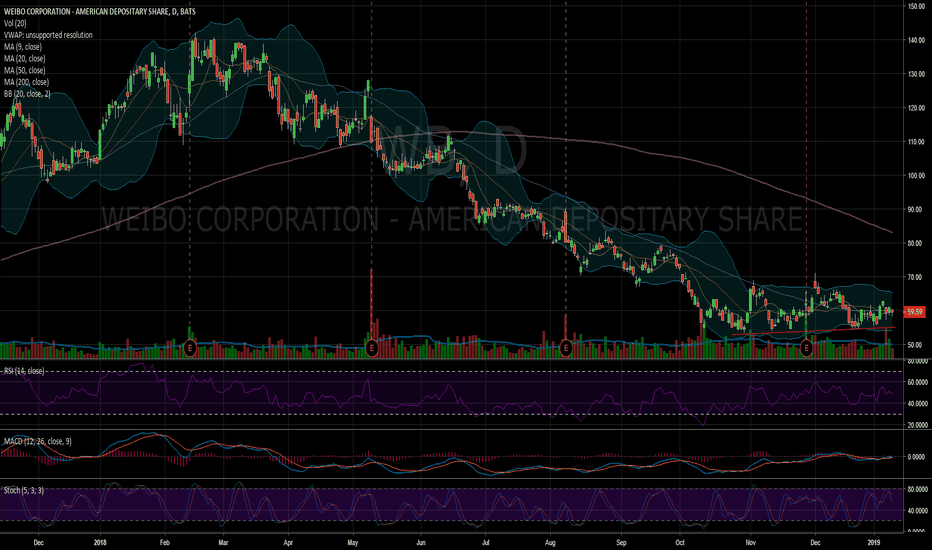Click the Stoch (5, 3, 3) pane label
The image size is (932, 550).
(23, 491)
